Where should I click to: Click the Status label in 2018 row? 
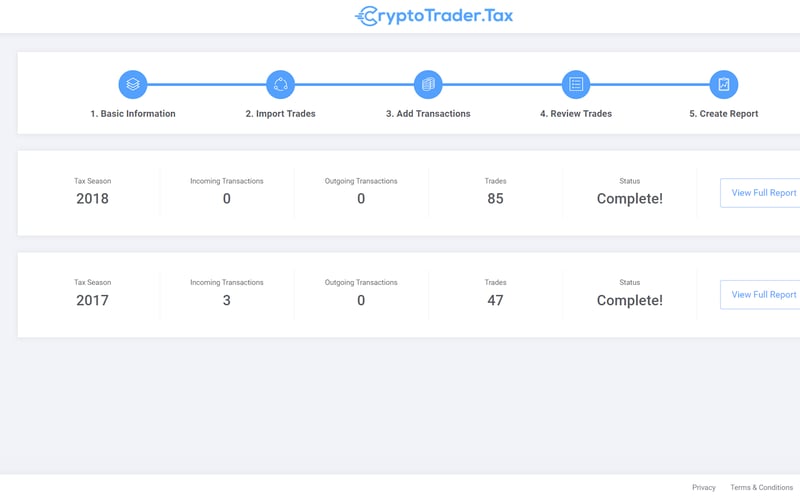(x=630, y=181)
